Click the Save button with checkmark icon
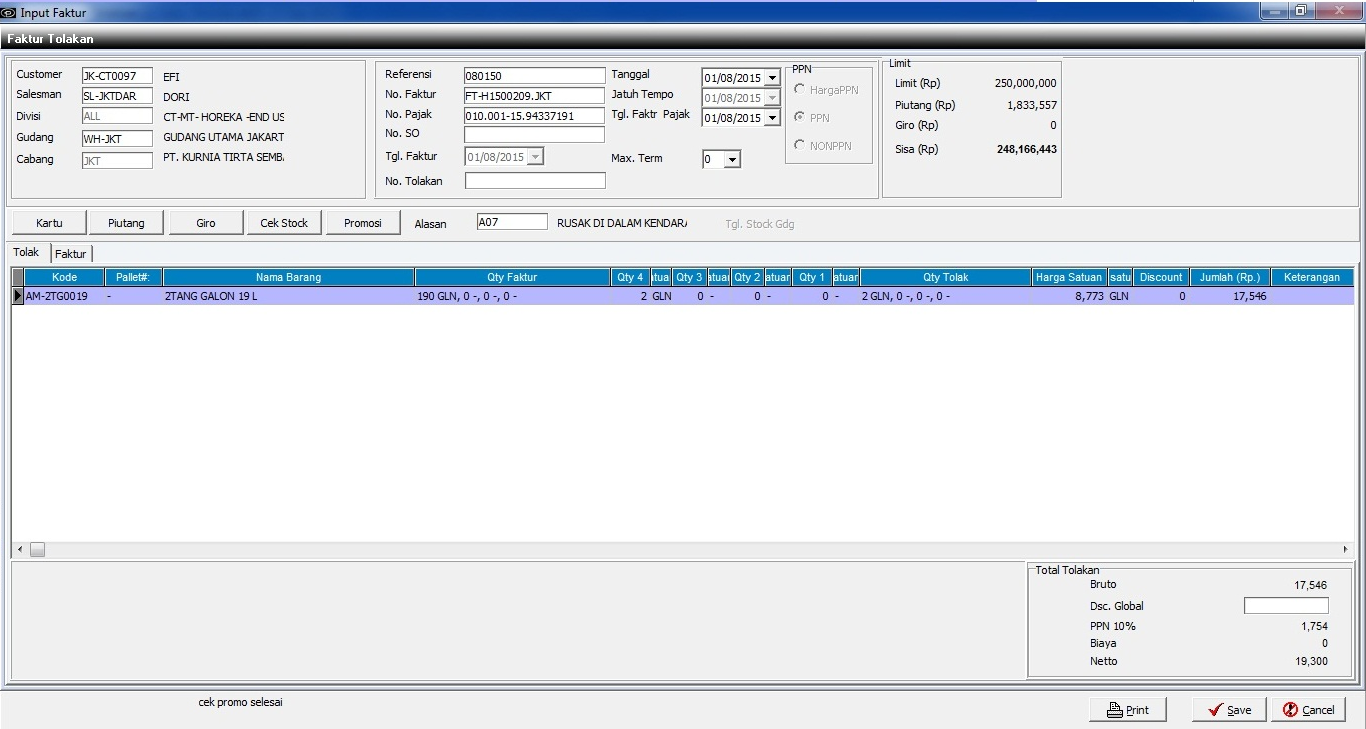This screenshot has height=729, width=1366. 1229,710
